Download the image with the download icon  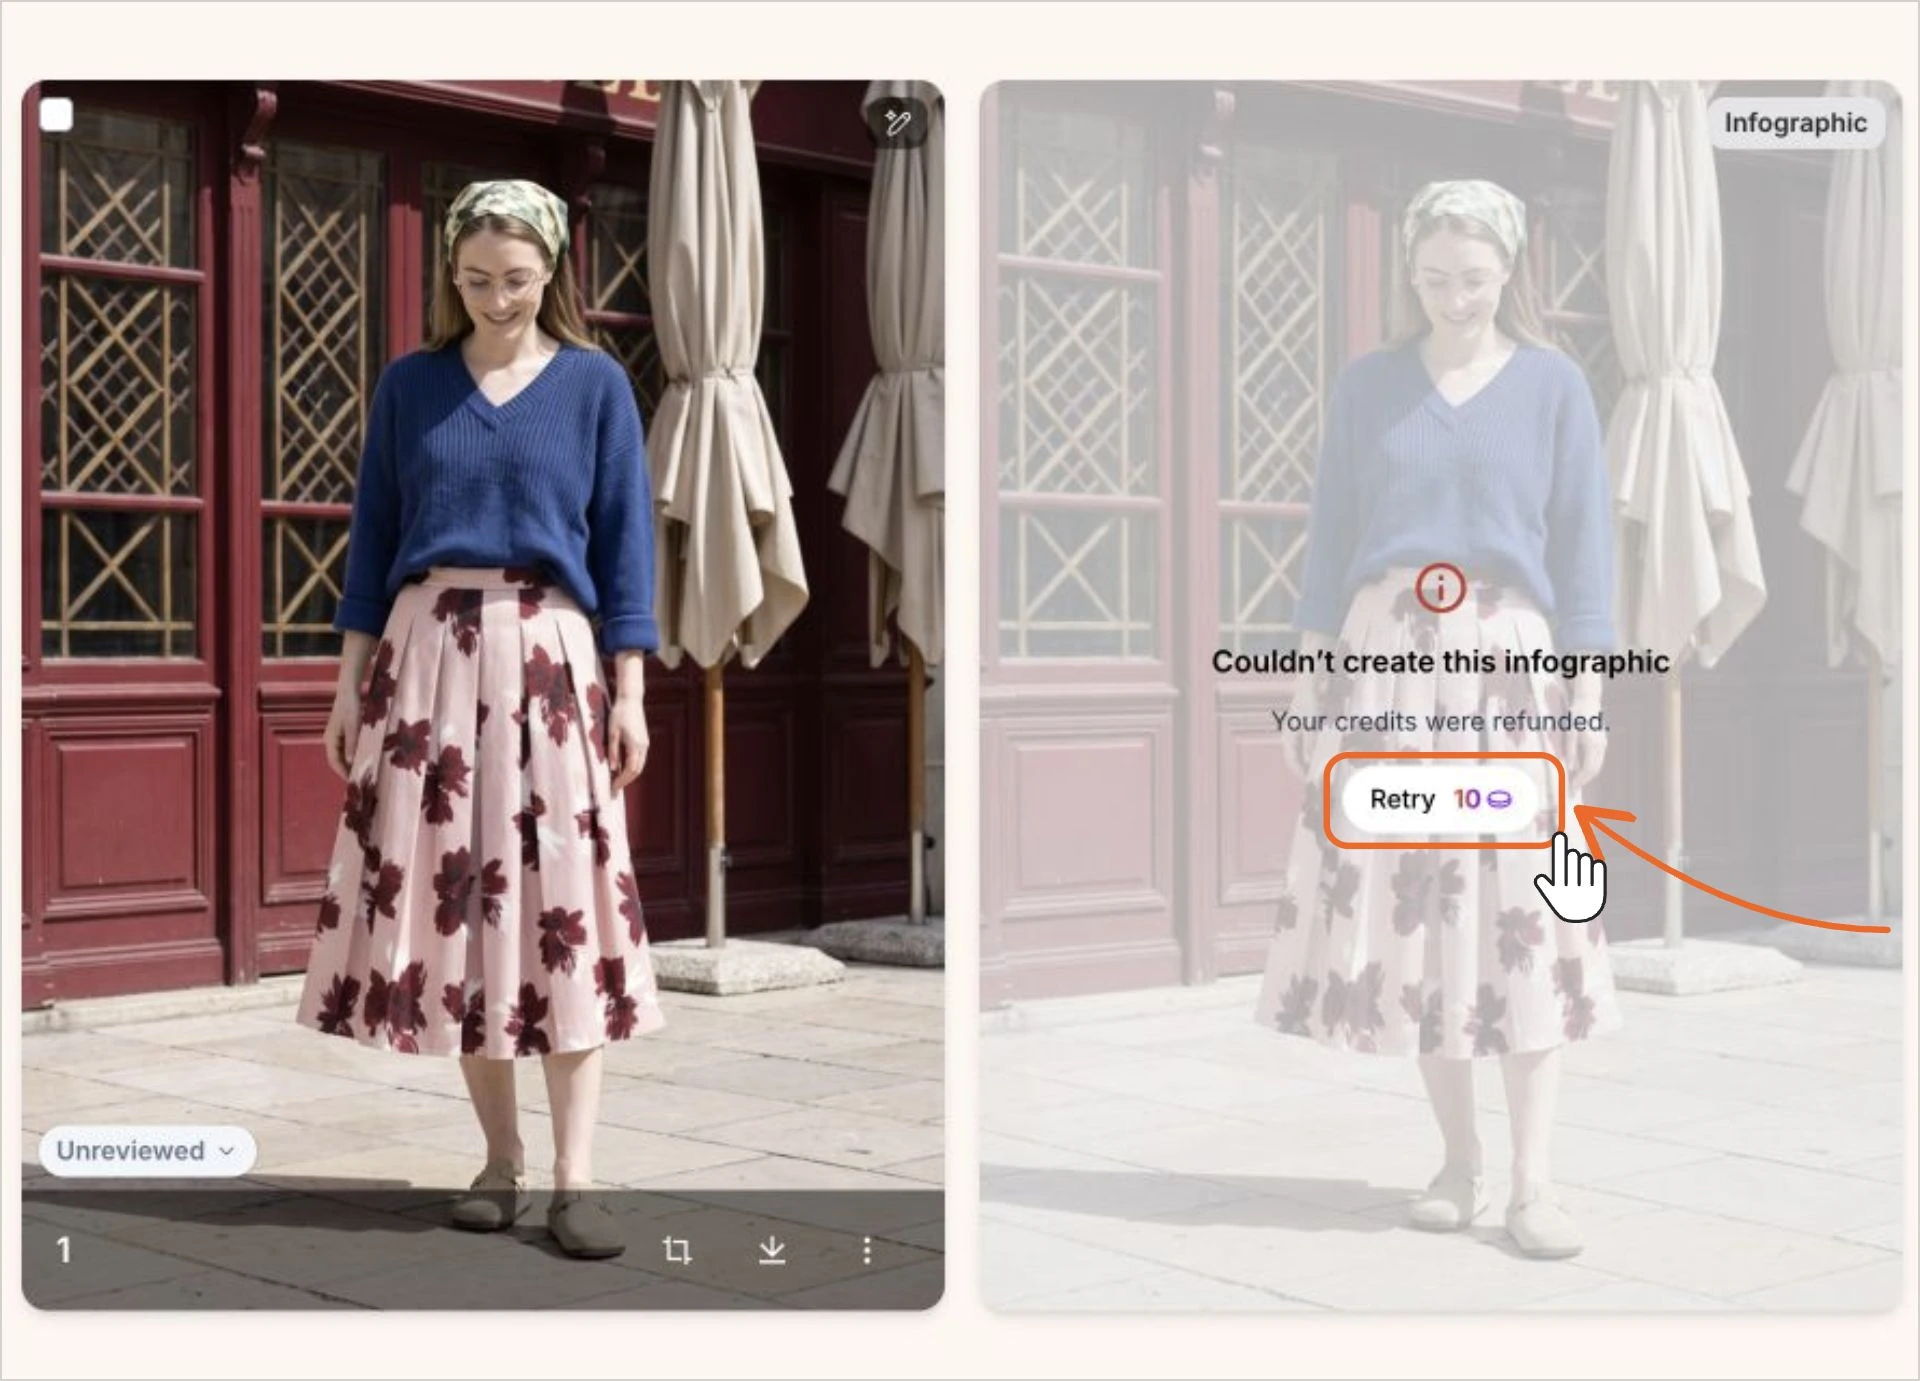tap(772, 1250)
